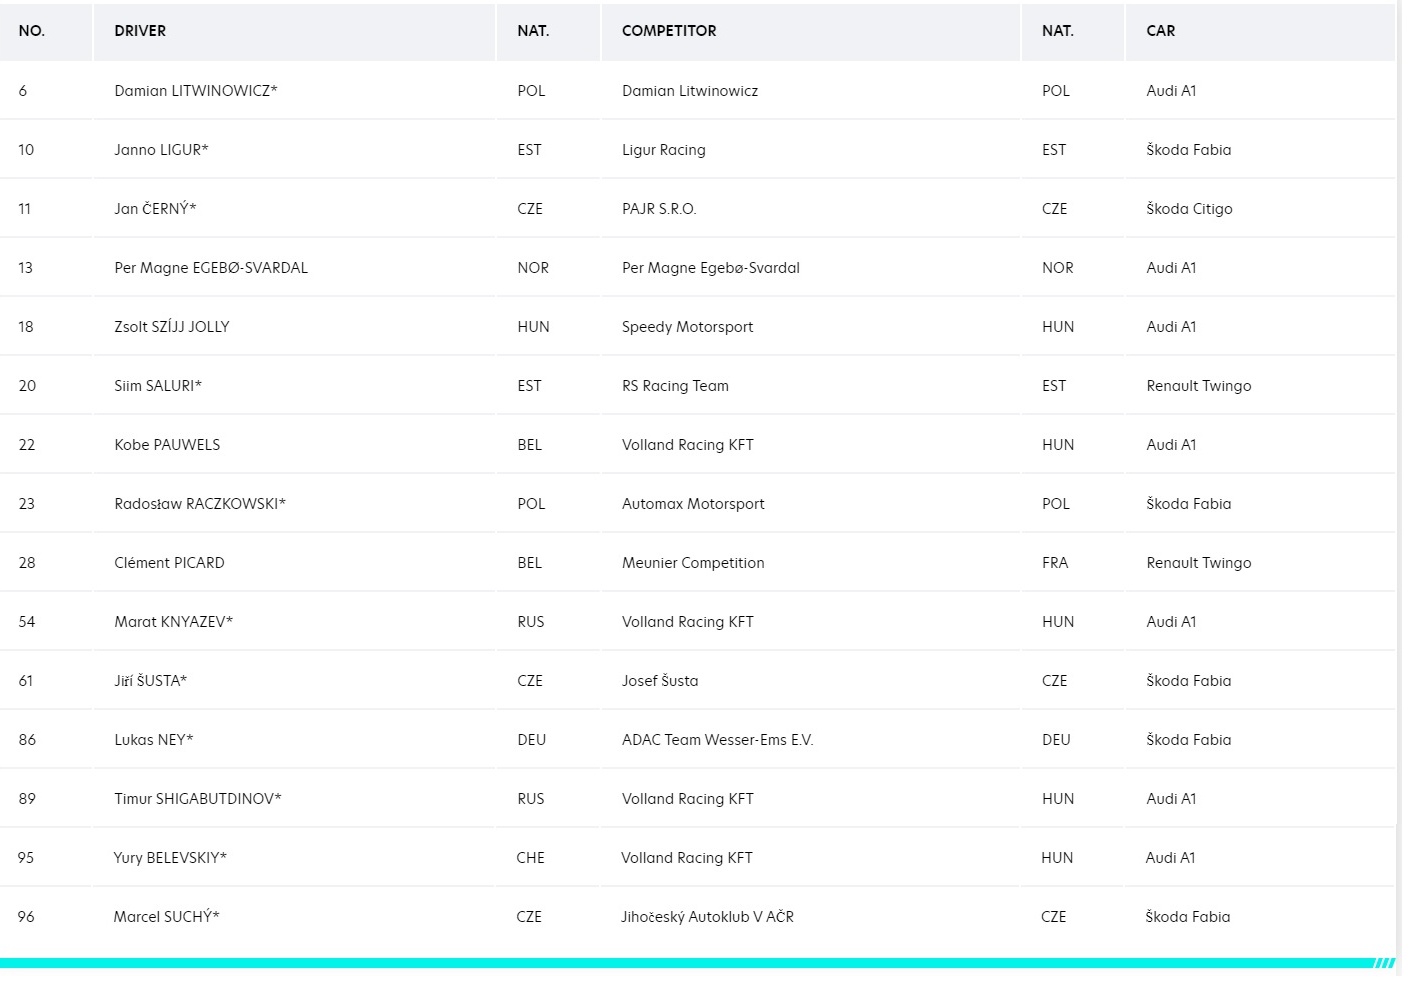The image size is (1412, 982).
Task: Click car number 13
Action: click(25, 268)
